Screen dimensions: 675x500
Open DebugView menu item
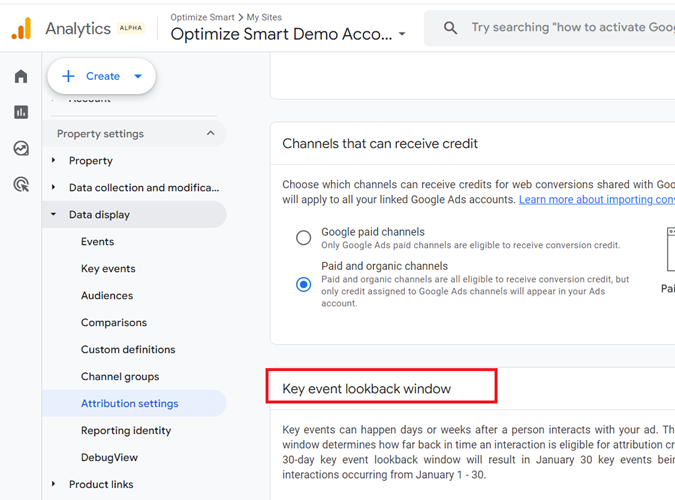(109, 457)
